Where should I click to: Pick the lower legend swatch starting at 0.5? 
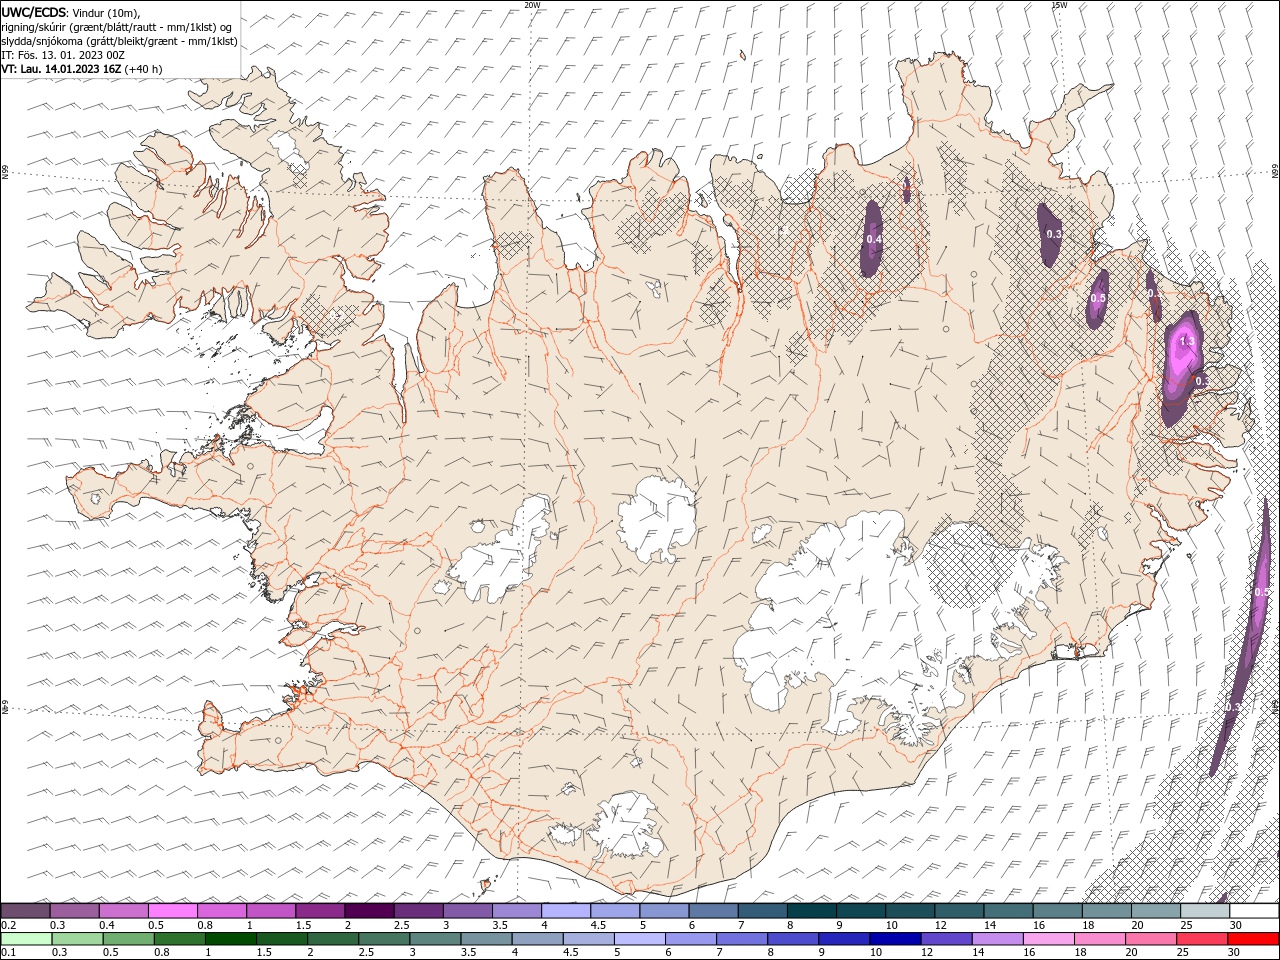128,939
